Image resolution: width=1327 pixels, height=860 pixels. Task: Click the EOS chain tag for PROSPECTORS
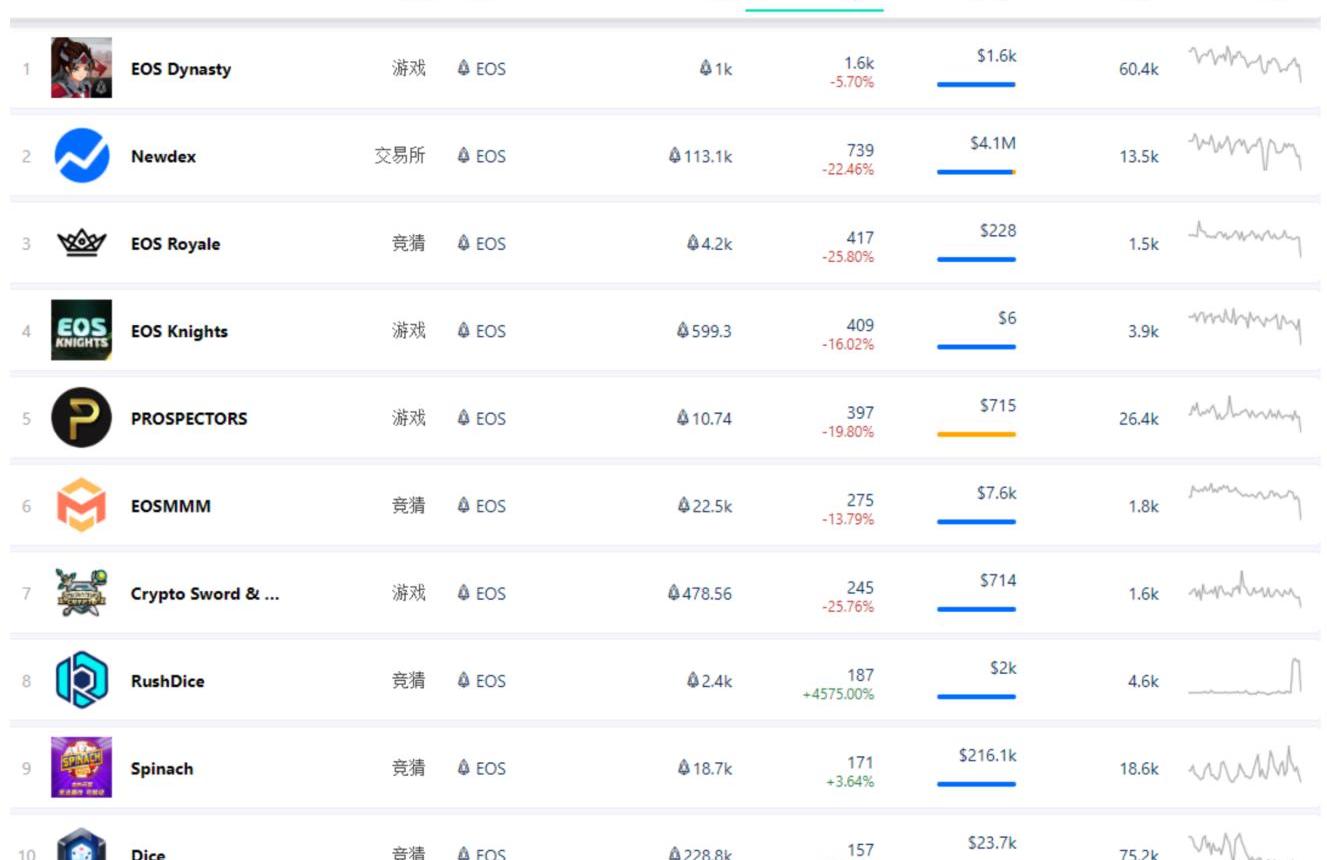(481, 418)
